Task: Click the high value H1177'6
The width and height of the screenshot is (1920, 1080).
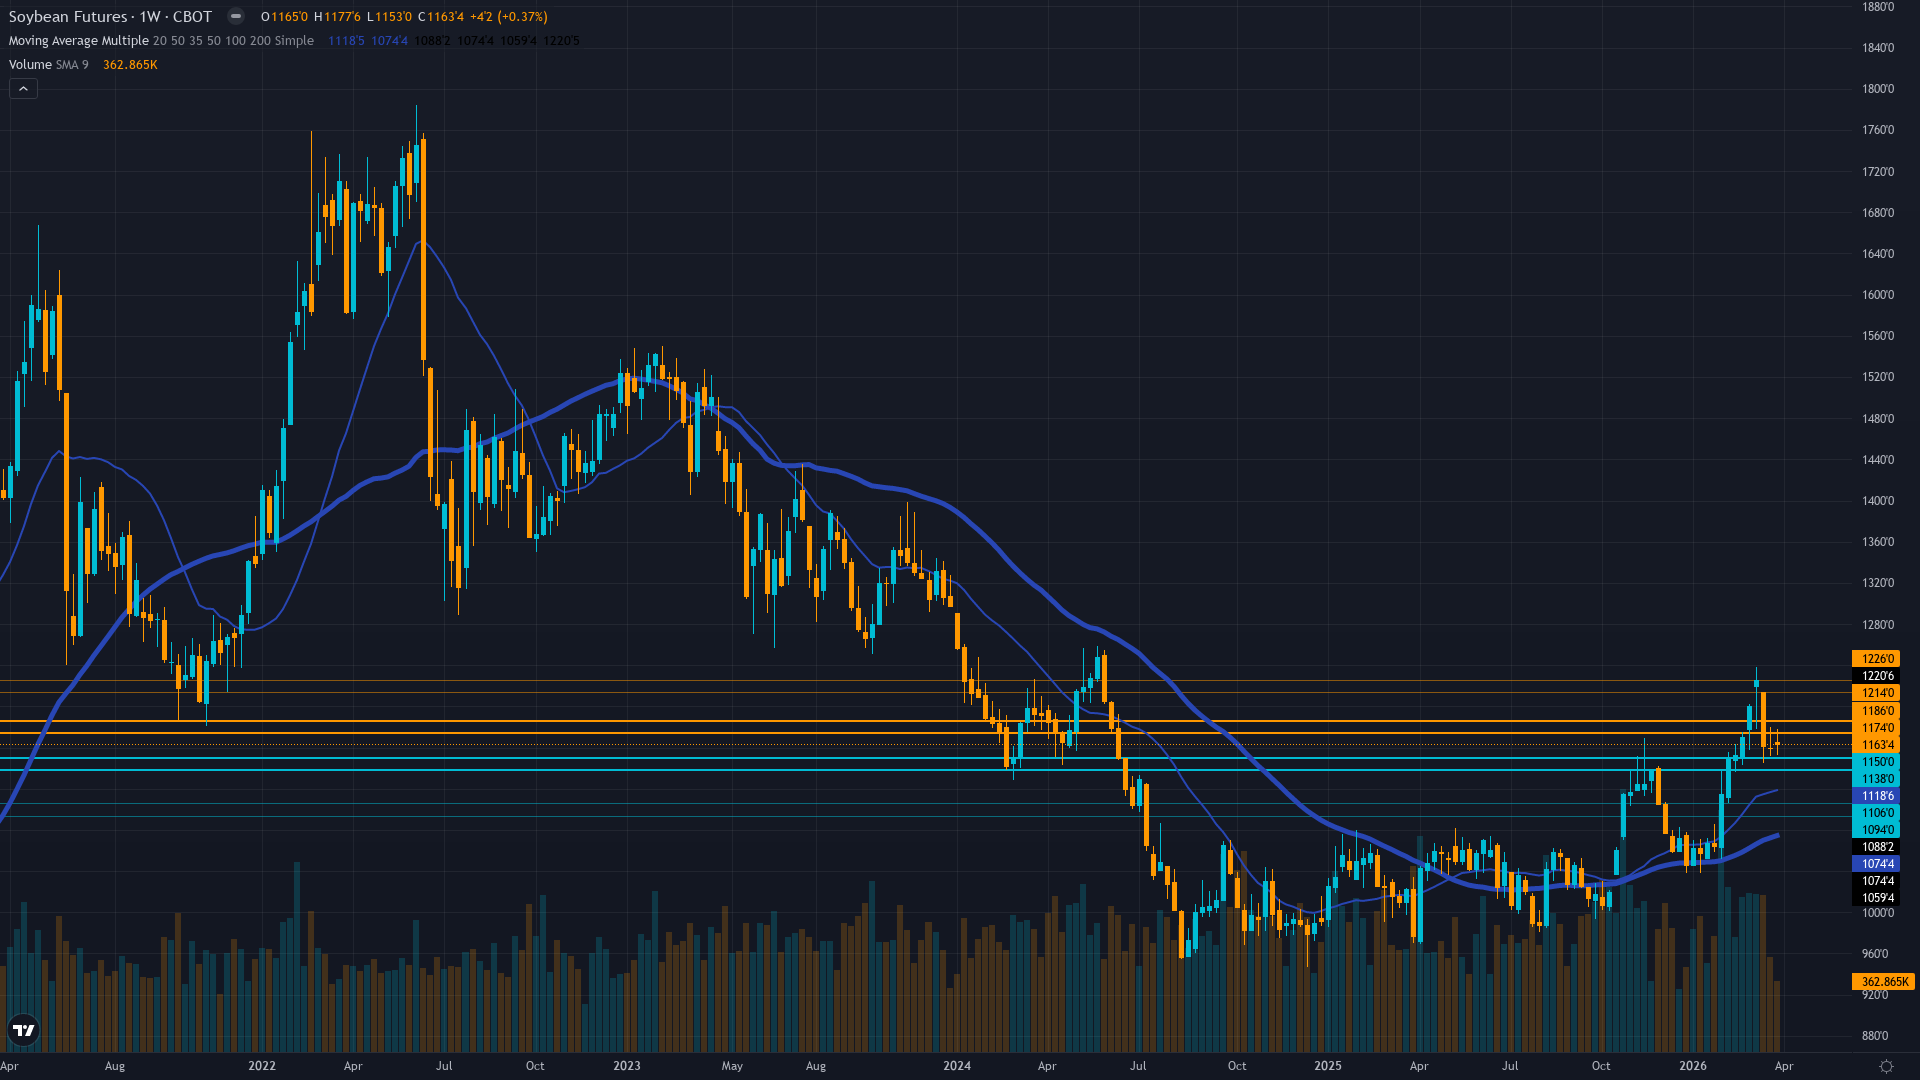Action: point(337,17)
